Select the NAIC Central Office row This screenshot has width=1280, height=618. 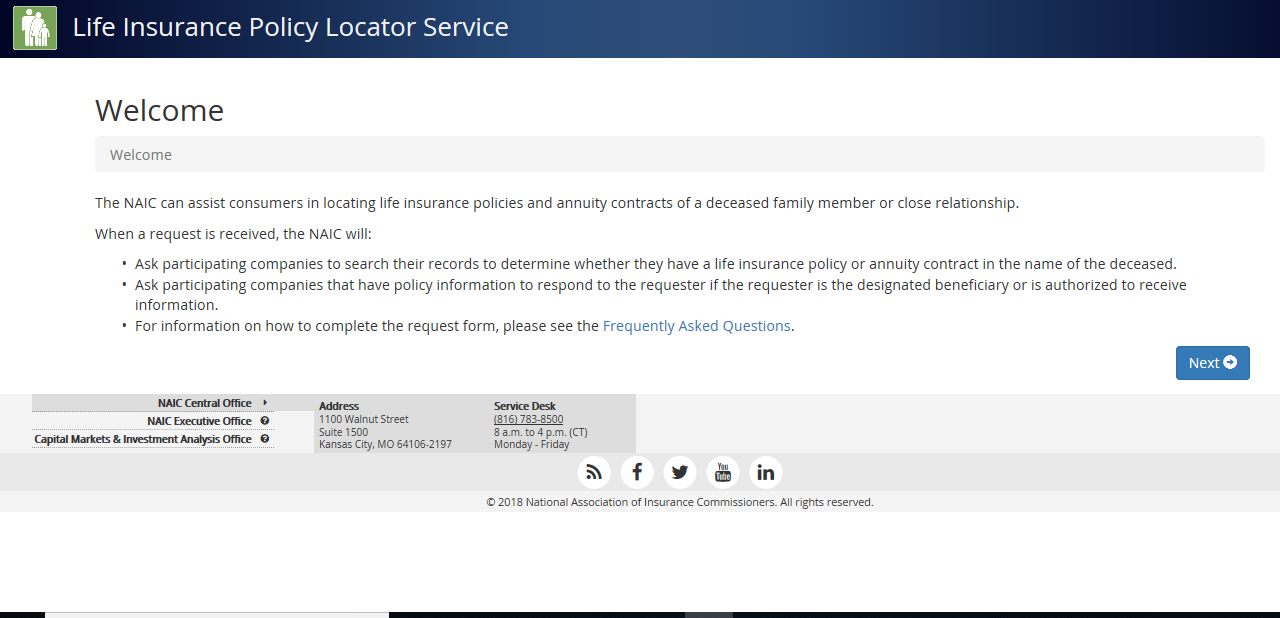click(206, 403)
